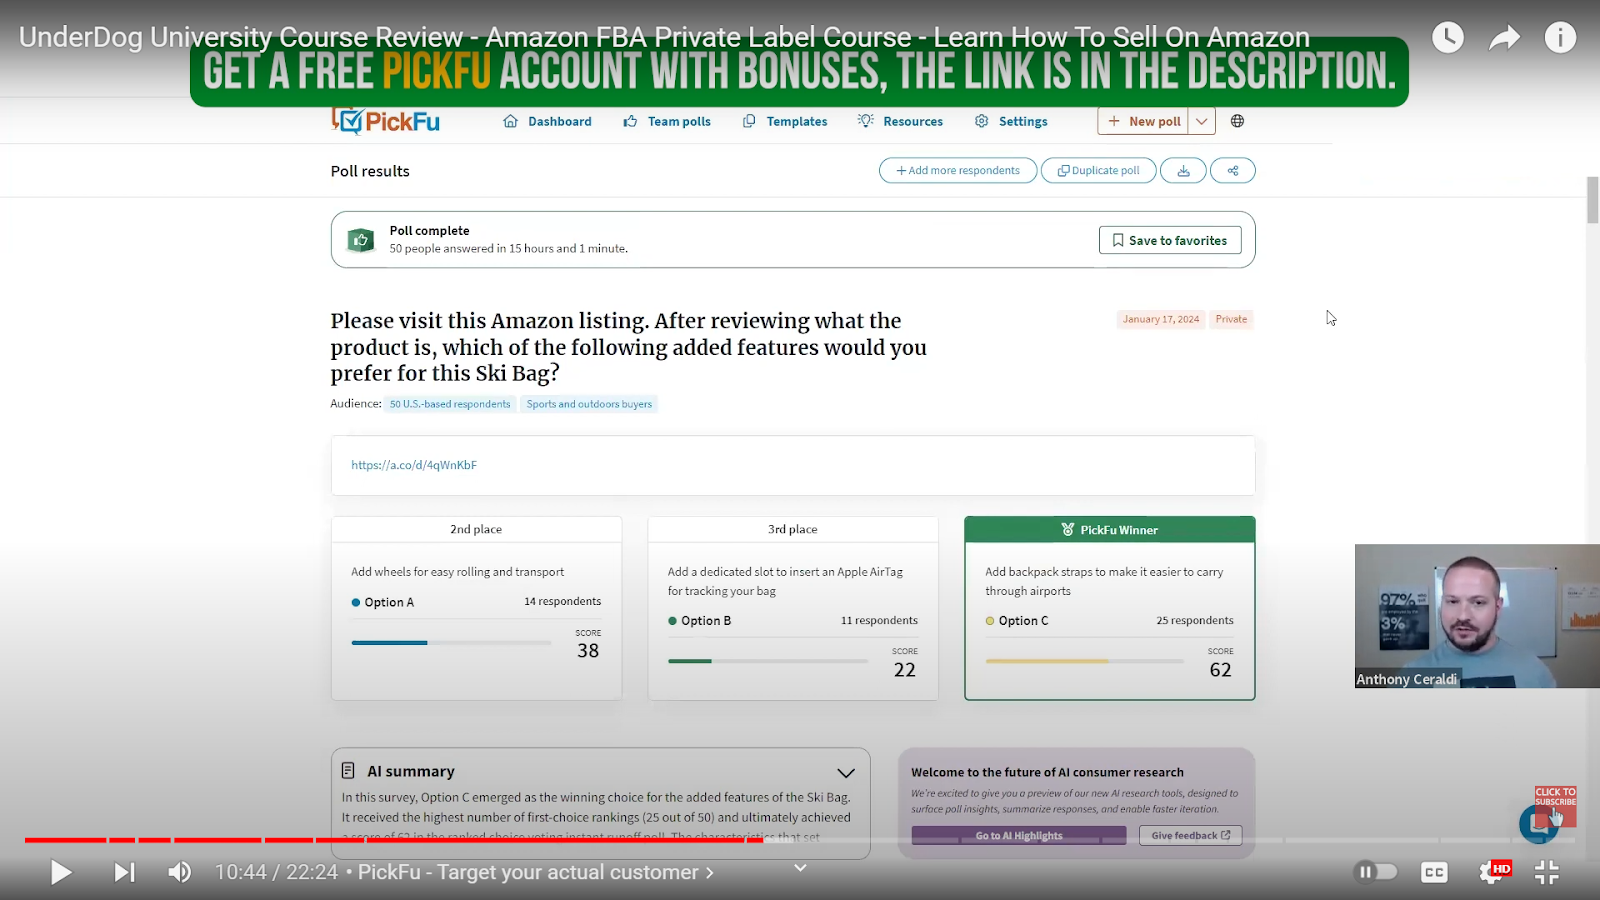The width and height of the screenshot is (1600, 900).
Task: Click Give feedback button
Action: pos(1190,836)
